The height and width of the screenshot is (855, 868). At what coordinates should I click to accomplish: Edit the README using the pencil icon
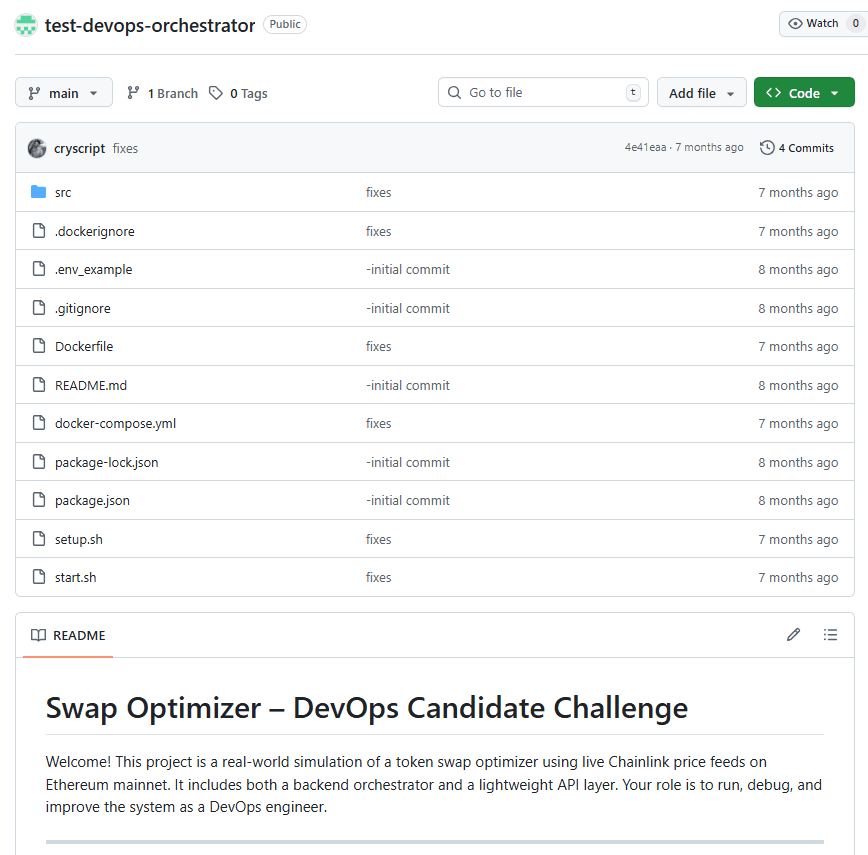coord(793,635)
